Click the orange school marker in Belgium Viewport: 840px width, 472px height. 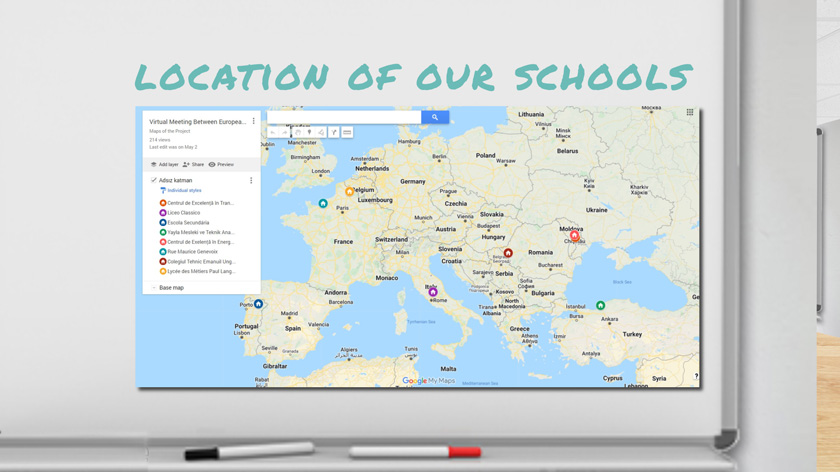coord(349,191)
